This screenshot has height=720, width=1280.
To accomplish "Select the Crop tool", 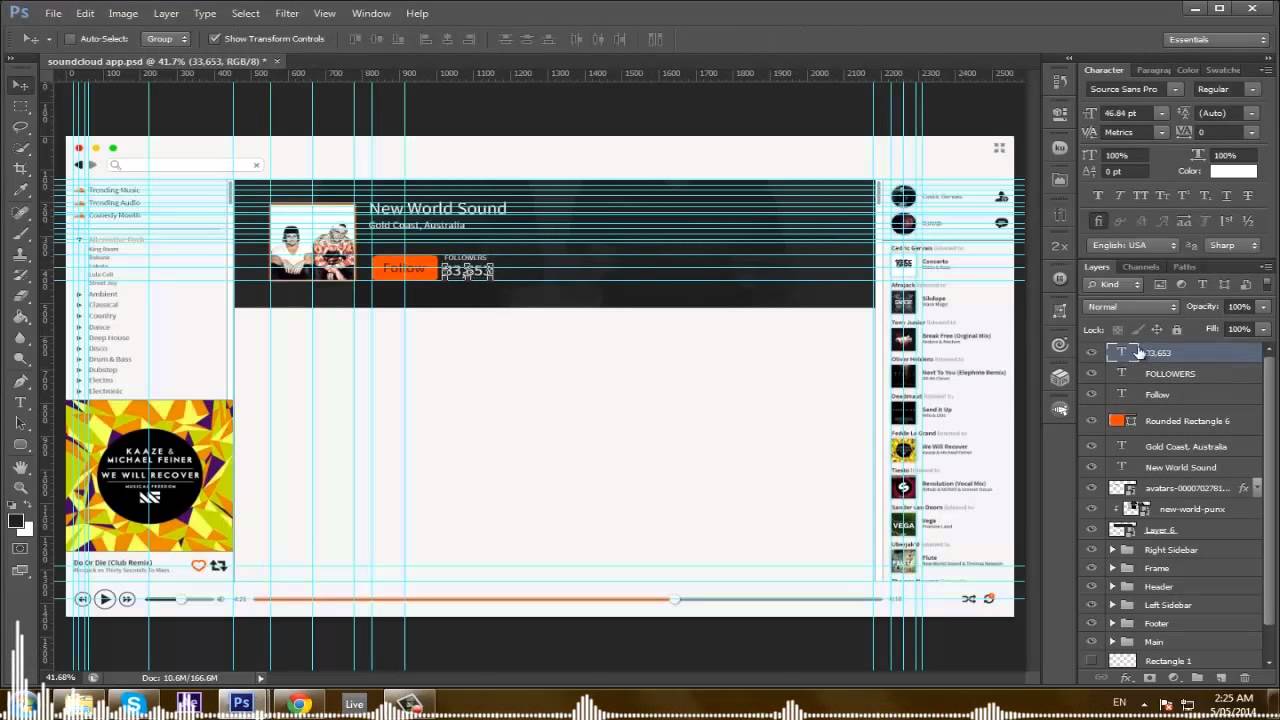I will coord(20,169).
